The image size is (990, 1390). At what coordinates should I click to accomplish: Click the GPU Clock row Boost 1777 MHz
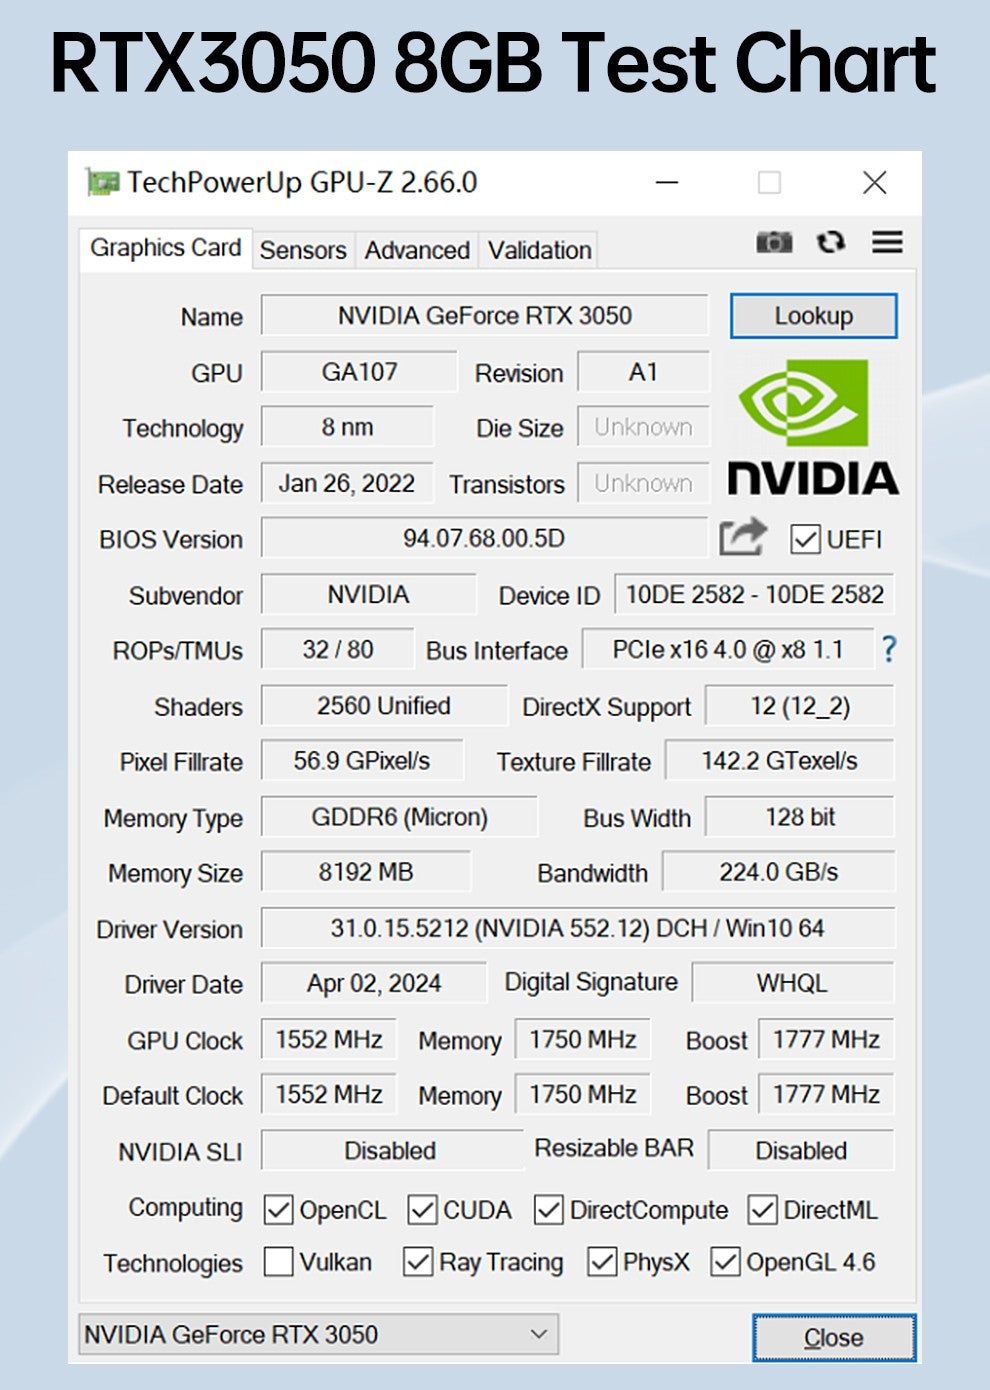click(826, 1038)
